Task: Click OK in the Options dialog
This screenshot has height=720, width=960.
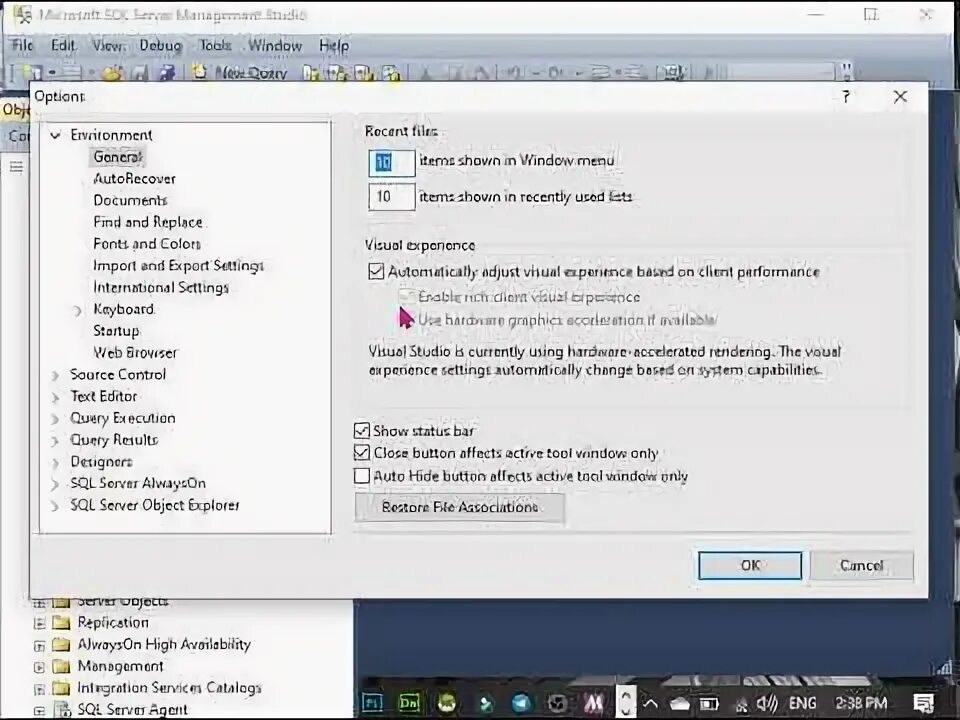Action: [750, 565]
